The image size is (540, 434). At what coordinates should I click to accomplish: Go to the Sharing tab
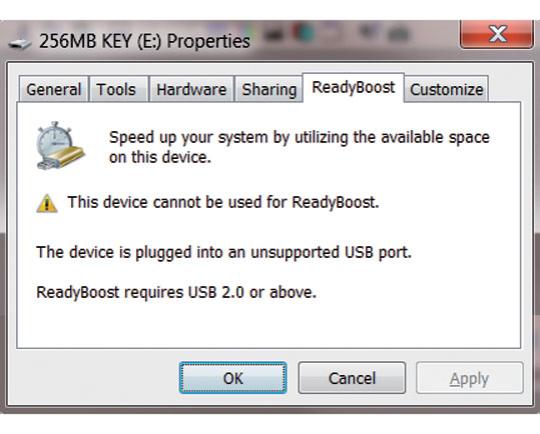tap(269, 90)
